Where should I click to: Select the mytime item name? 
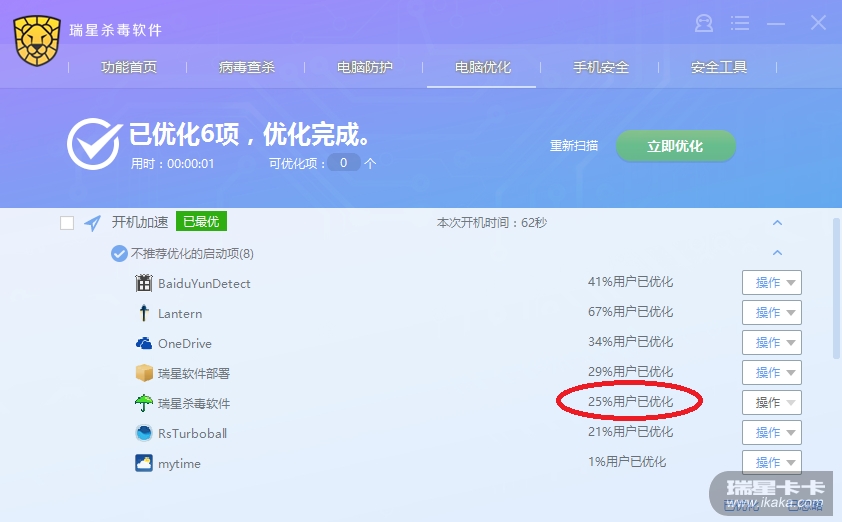179,464
